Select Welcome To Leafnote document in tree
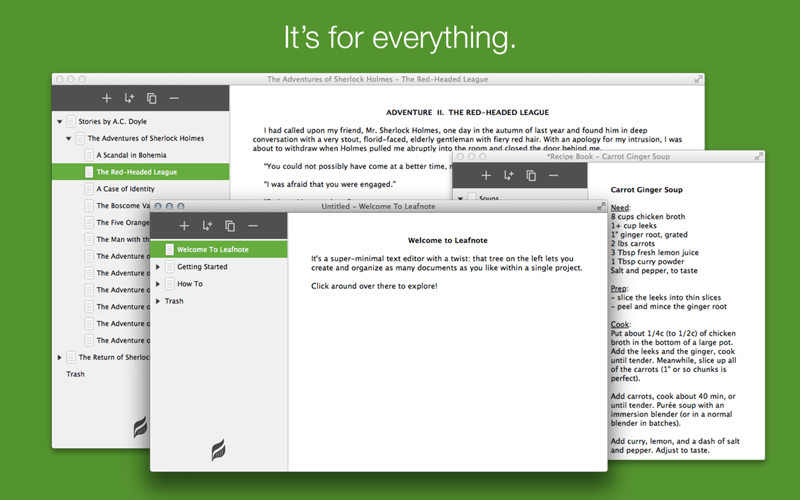Screen dimensions: 800x500 (219, 249)
